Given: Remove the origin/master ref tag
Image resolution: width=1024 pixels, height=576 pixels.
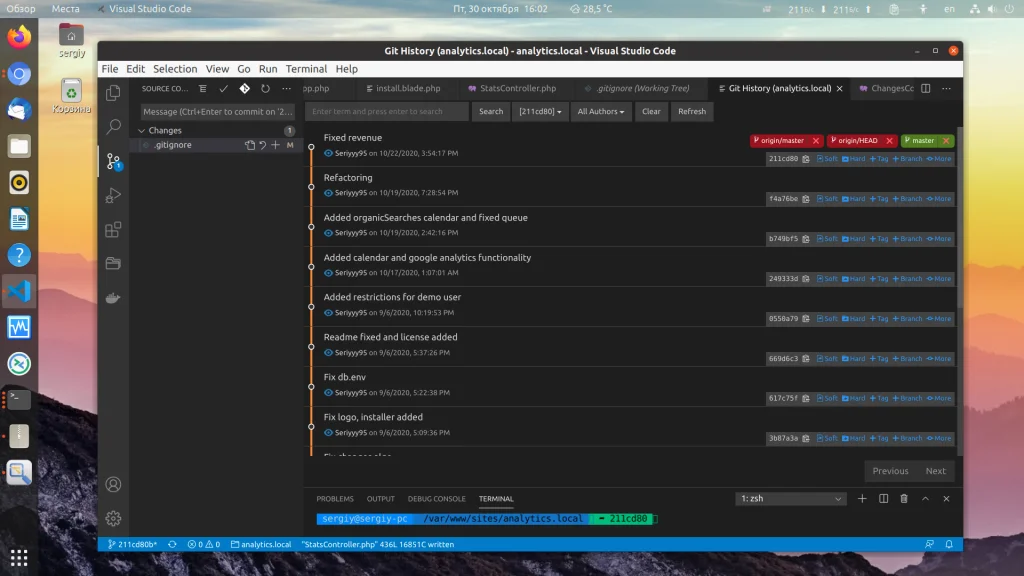Looking at the screenshot, I should [x=816, y=140].
